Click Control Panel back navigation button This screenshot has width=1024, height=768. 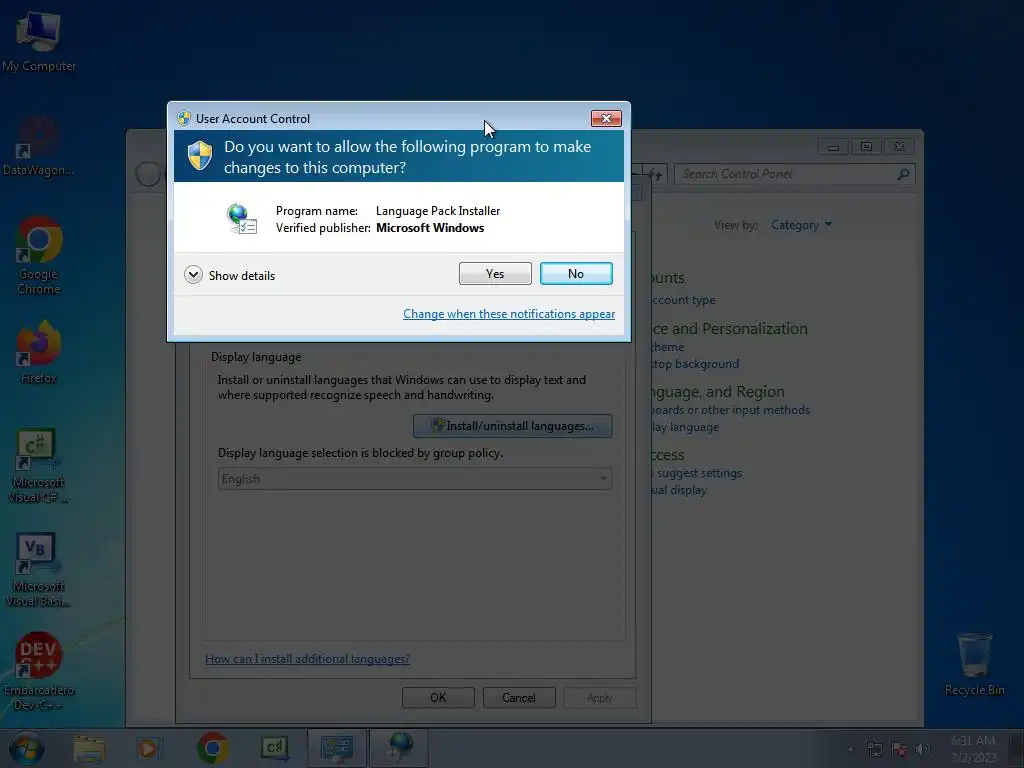[x=148, y=174]
